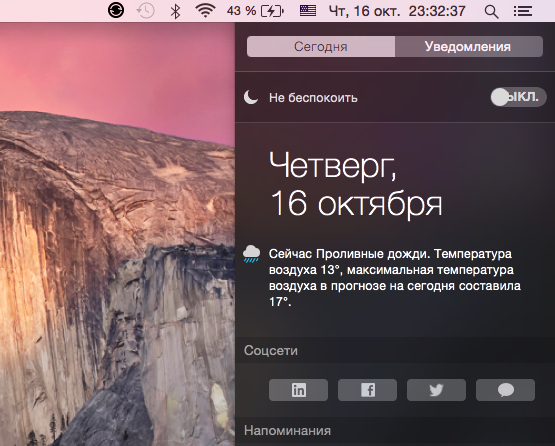The image size is (555, 446).
Task: Switch to the Сегодня tab
Action: [321, 46]
